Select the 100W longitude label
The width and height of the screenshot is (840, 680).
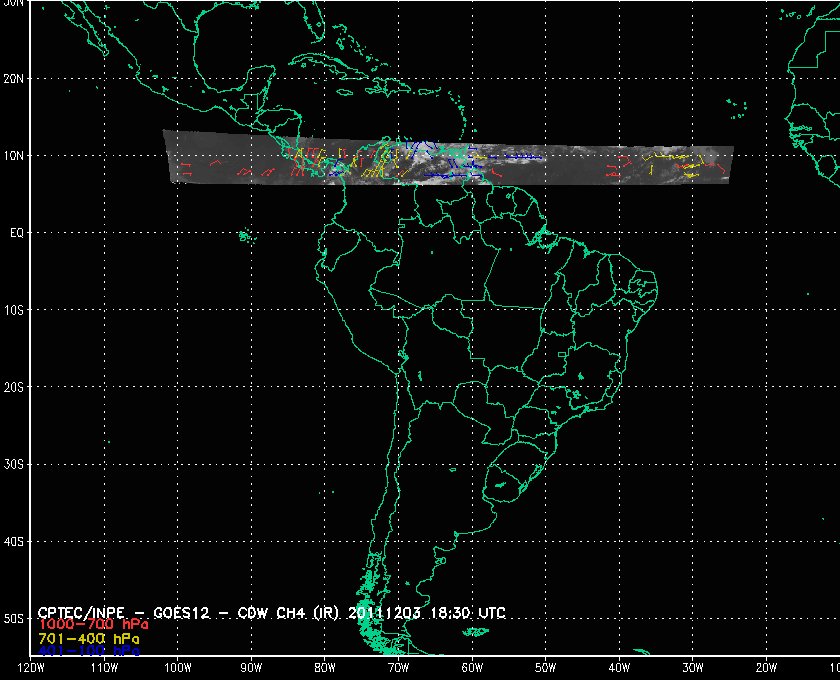click(x=177, y=668)
